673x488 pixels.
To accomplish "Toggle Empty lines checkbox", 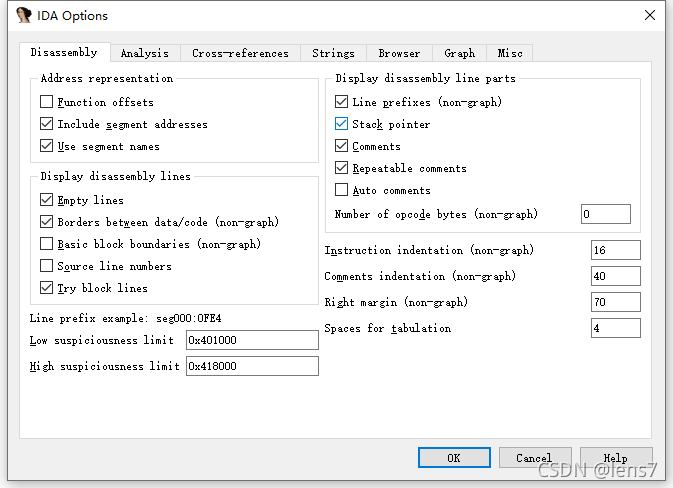I will coord(46,200).
